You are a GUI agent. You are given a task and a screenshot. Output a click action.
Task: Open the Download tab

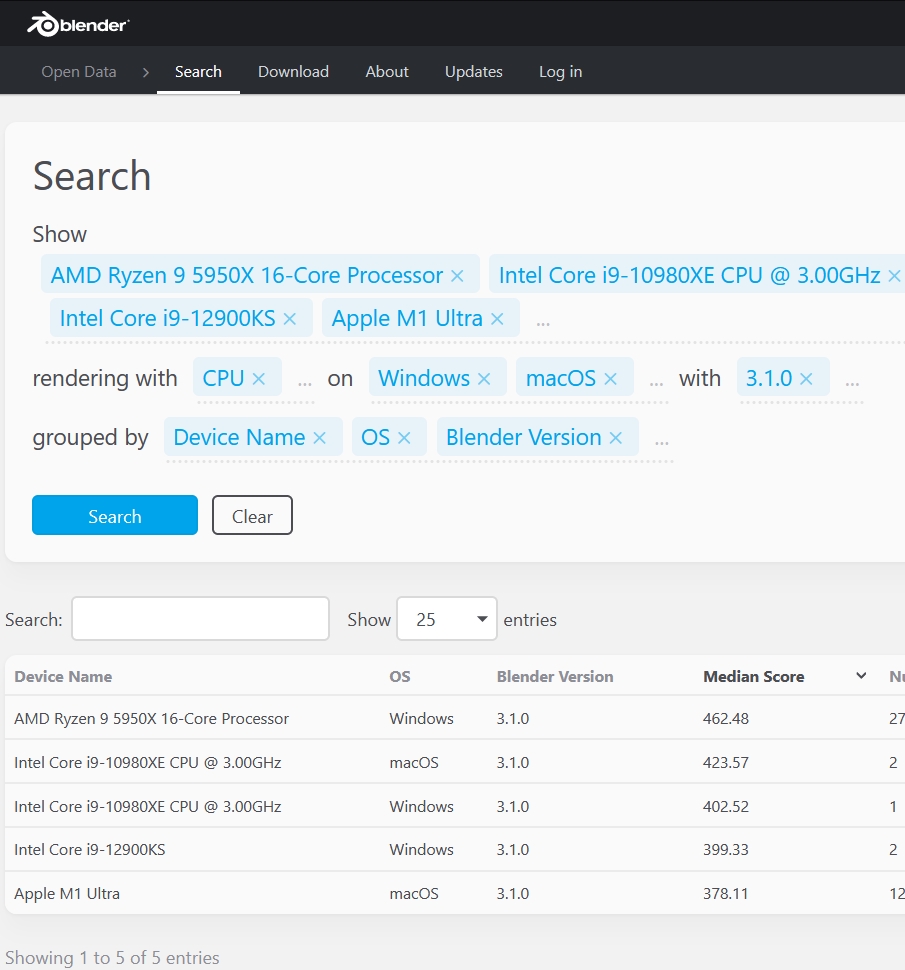[293, 72]
